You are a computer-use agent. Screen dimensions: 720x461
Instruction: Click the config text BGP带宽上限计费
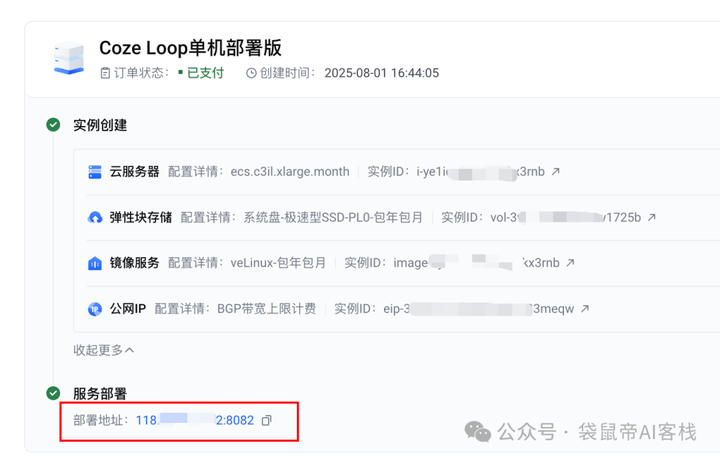(x=266, y=309)
